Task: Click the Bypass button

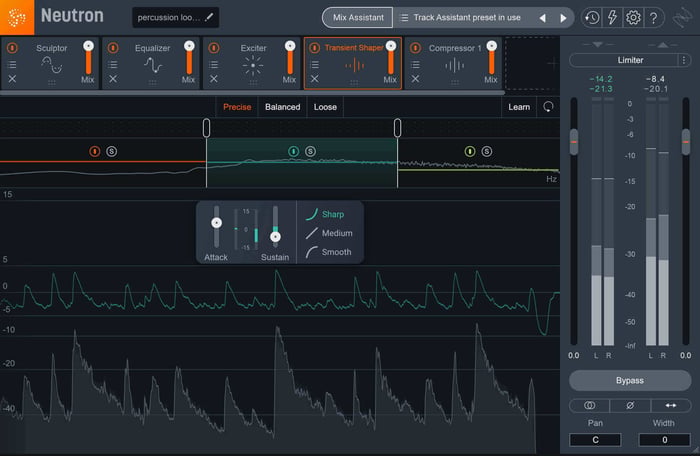Action: (630, 381)
